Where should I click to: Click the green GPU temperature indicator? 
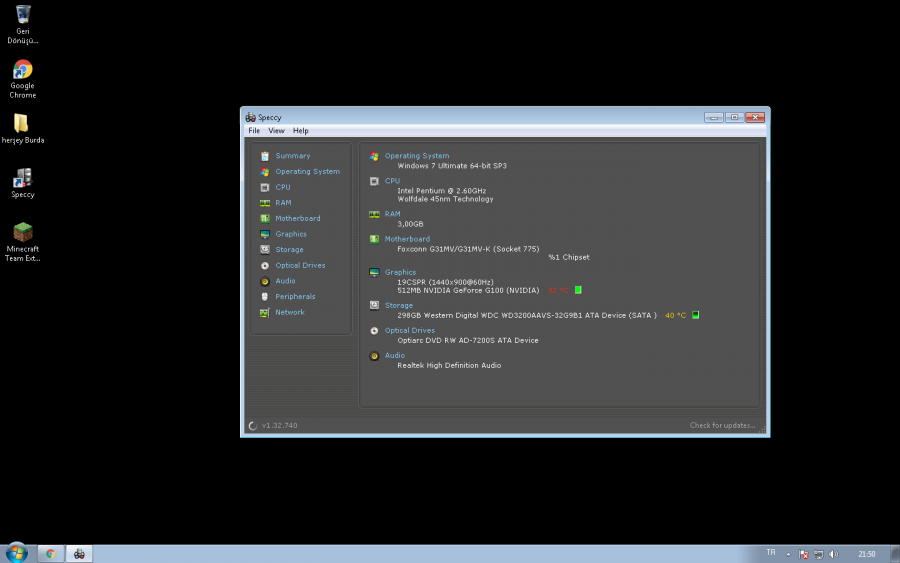point(578,290)
